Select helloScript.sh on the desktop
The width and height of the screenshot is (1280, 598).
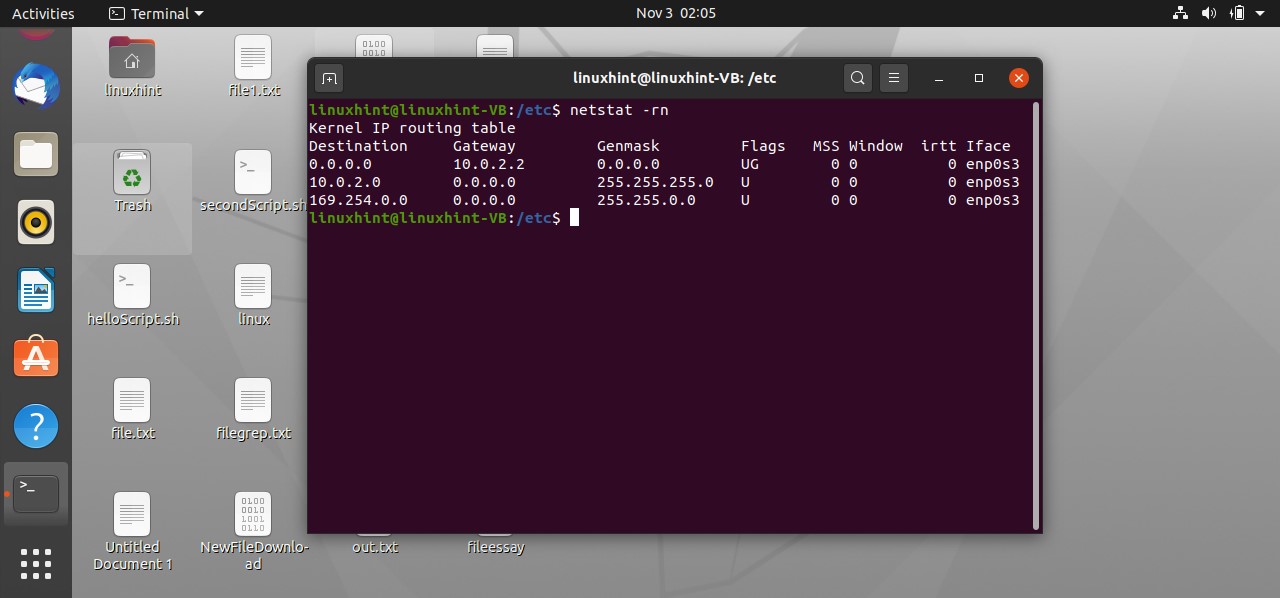coord(132,296)
